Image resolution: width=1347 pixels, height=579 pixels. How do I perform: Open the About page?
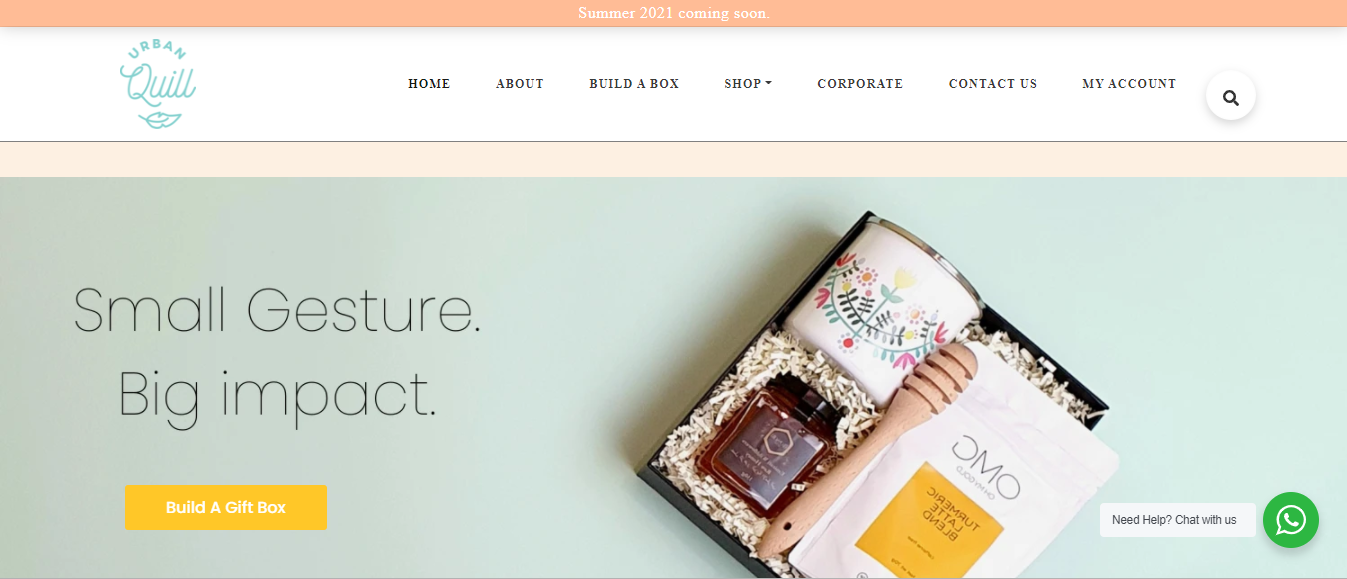point(520,84)
